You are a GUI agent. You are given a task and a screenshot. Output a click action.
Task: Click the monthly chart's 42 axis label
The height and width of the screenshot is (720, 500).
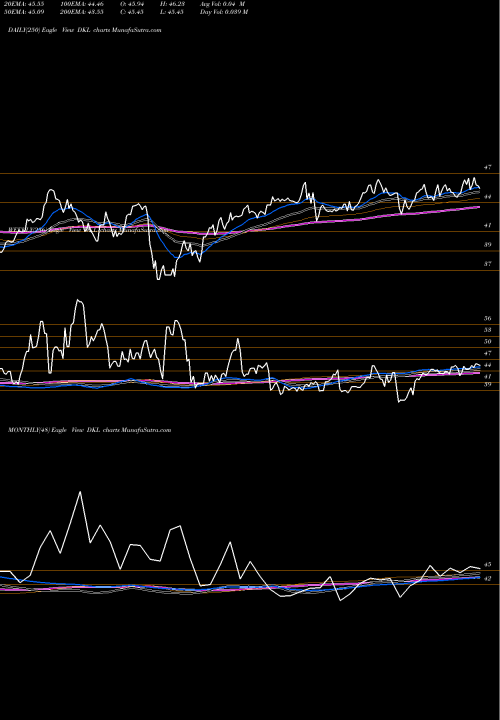(x=488, y=579)
